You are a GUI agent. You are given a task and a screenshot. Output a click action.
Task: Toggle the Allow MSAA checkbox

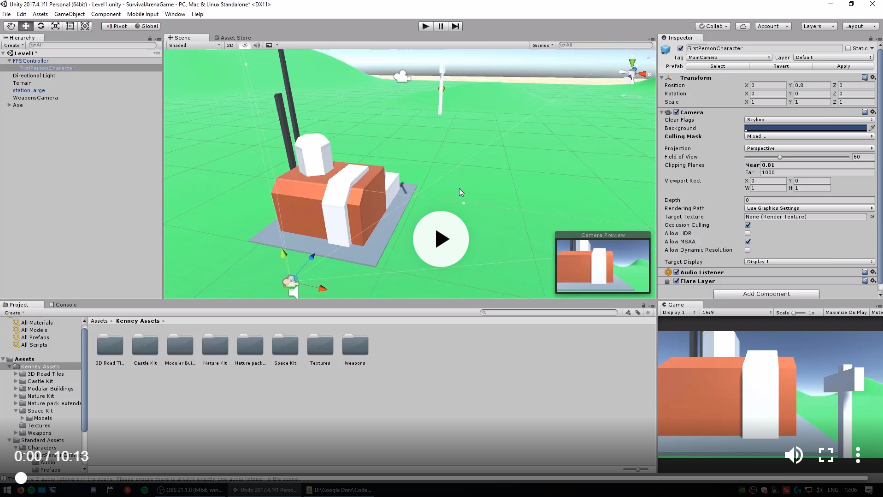[x=748, y=241]
